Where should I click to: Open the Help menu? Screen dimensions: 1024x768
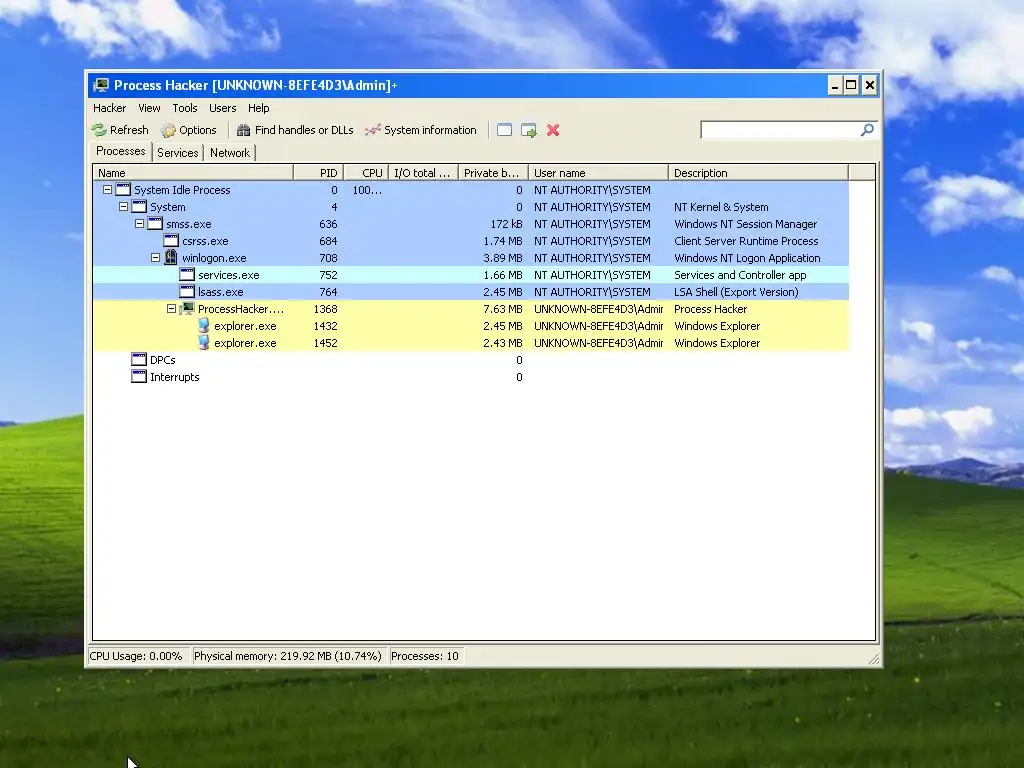259,108
